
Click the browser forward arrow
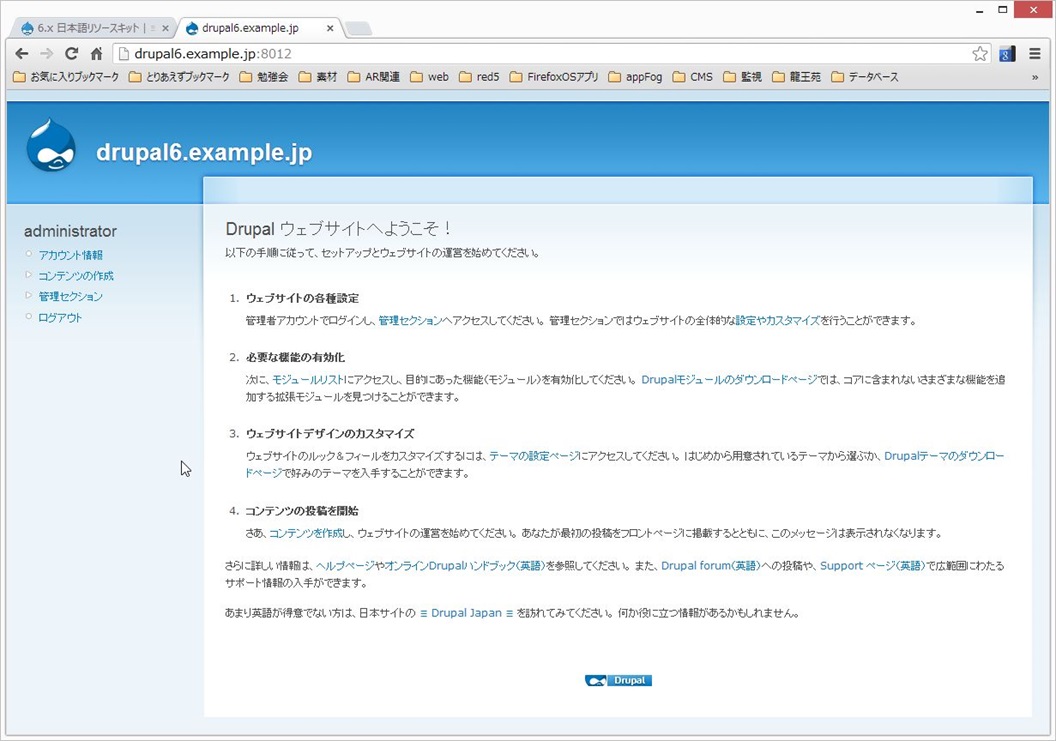pyautogui.click(x=46, y=54)
